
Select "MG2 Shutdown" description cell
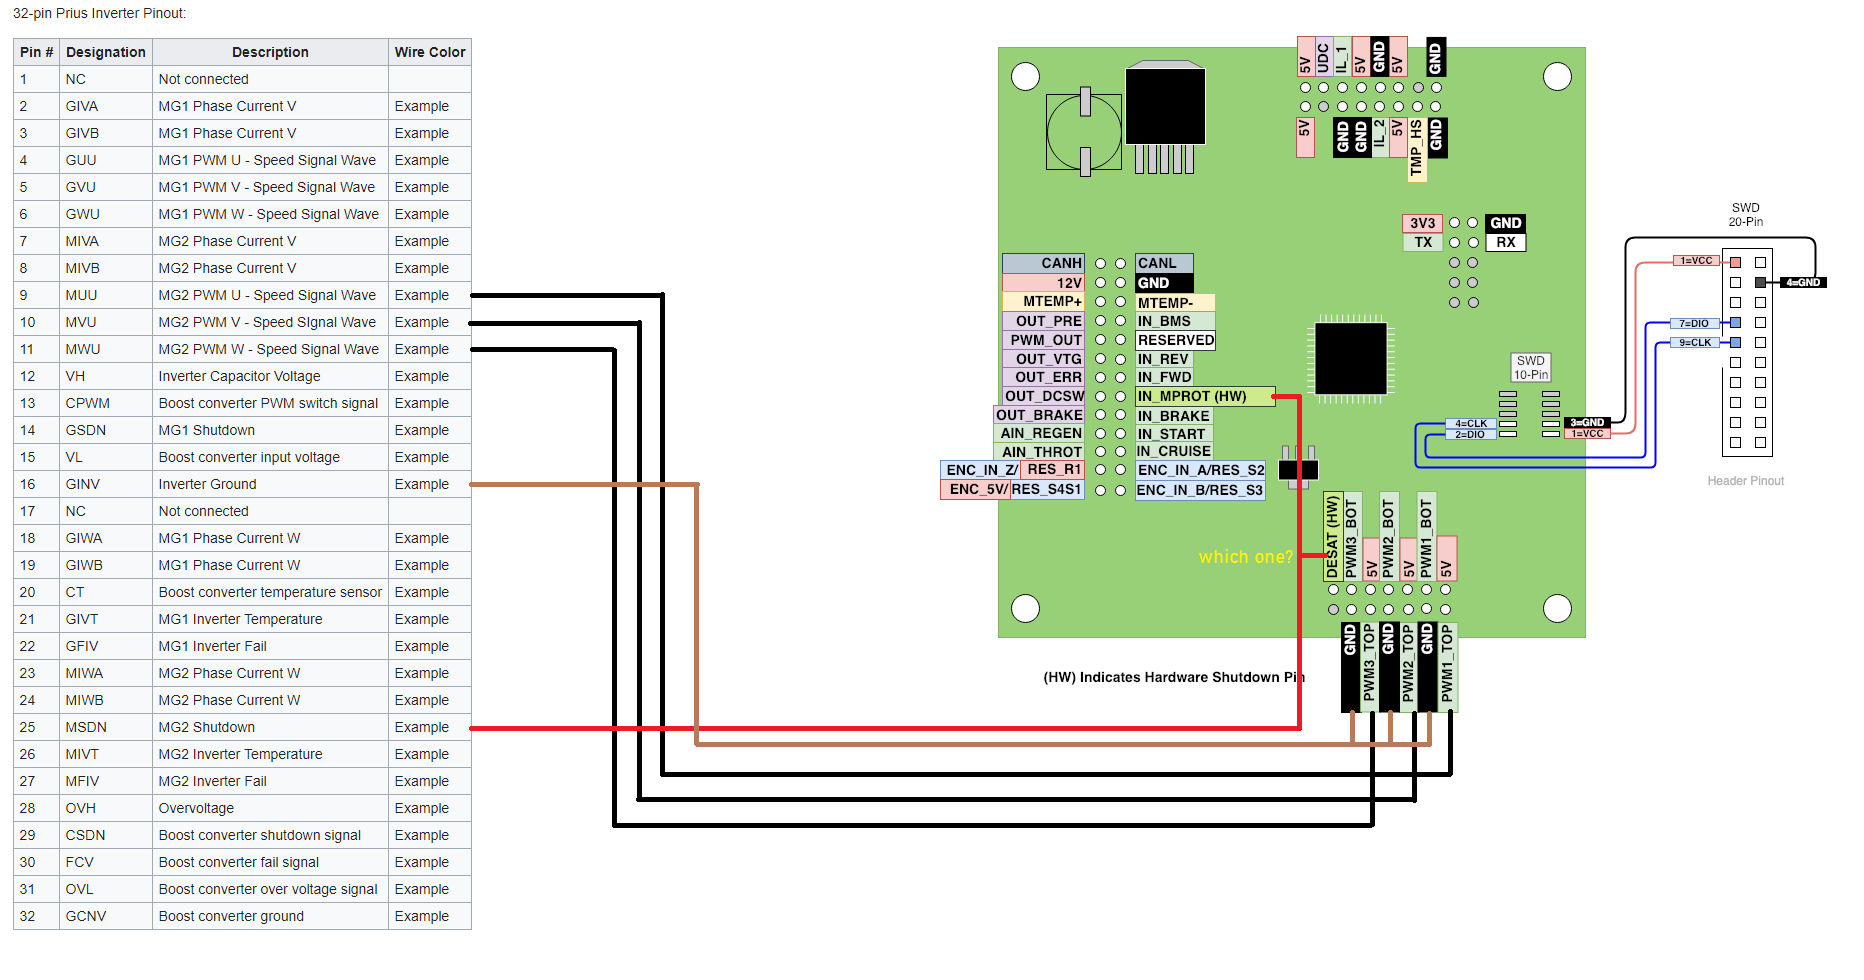[x=270, y=727]
